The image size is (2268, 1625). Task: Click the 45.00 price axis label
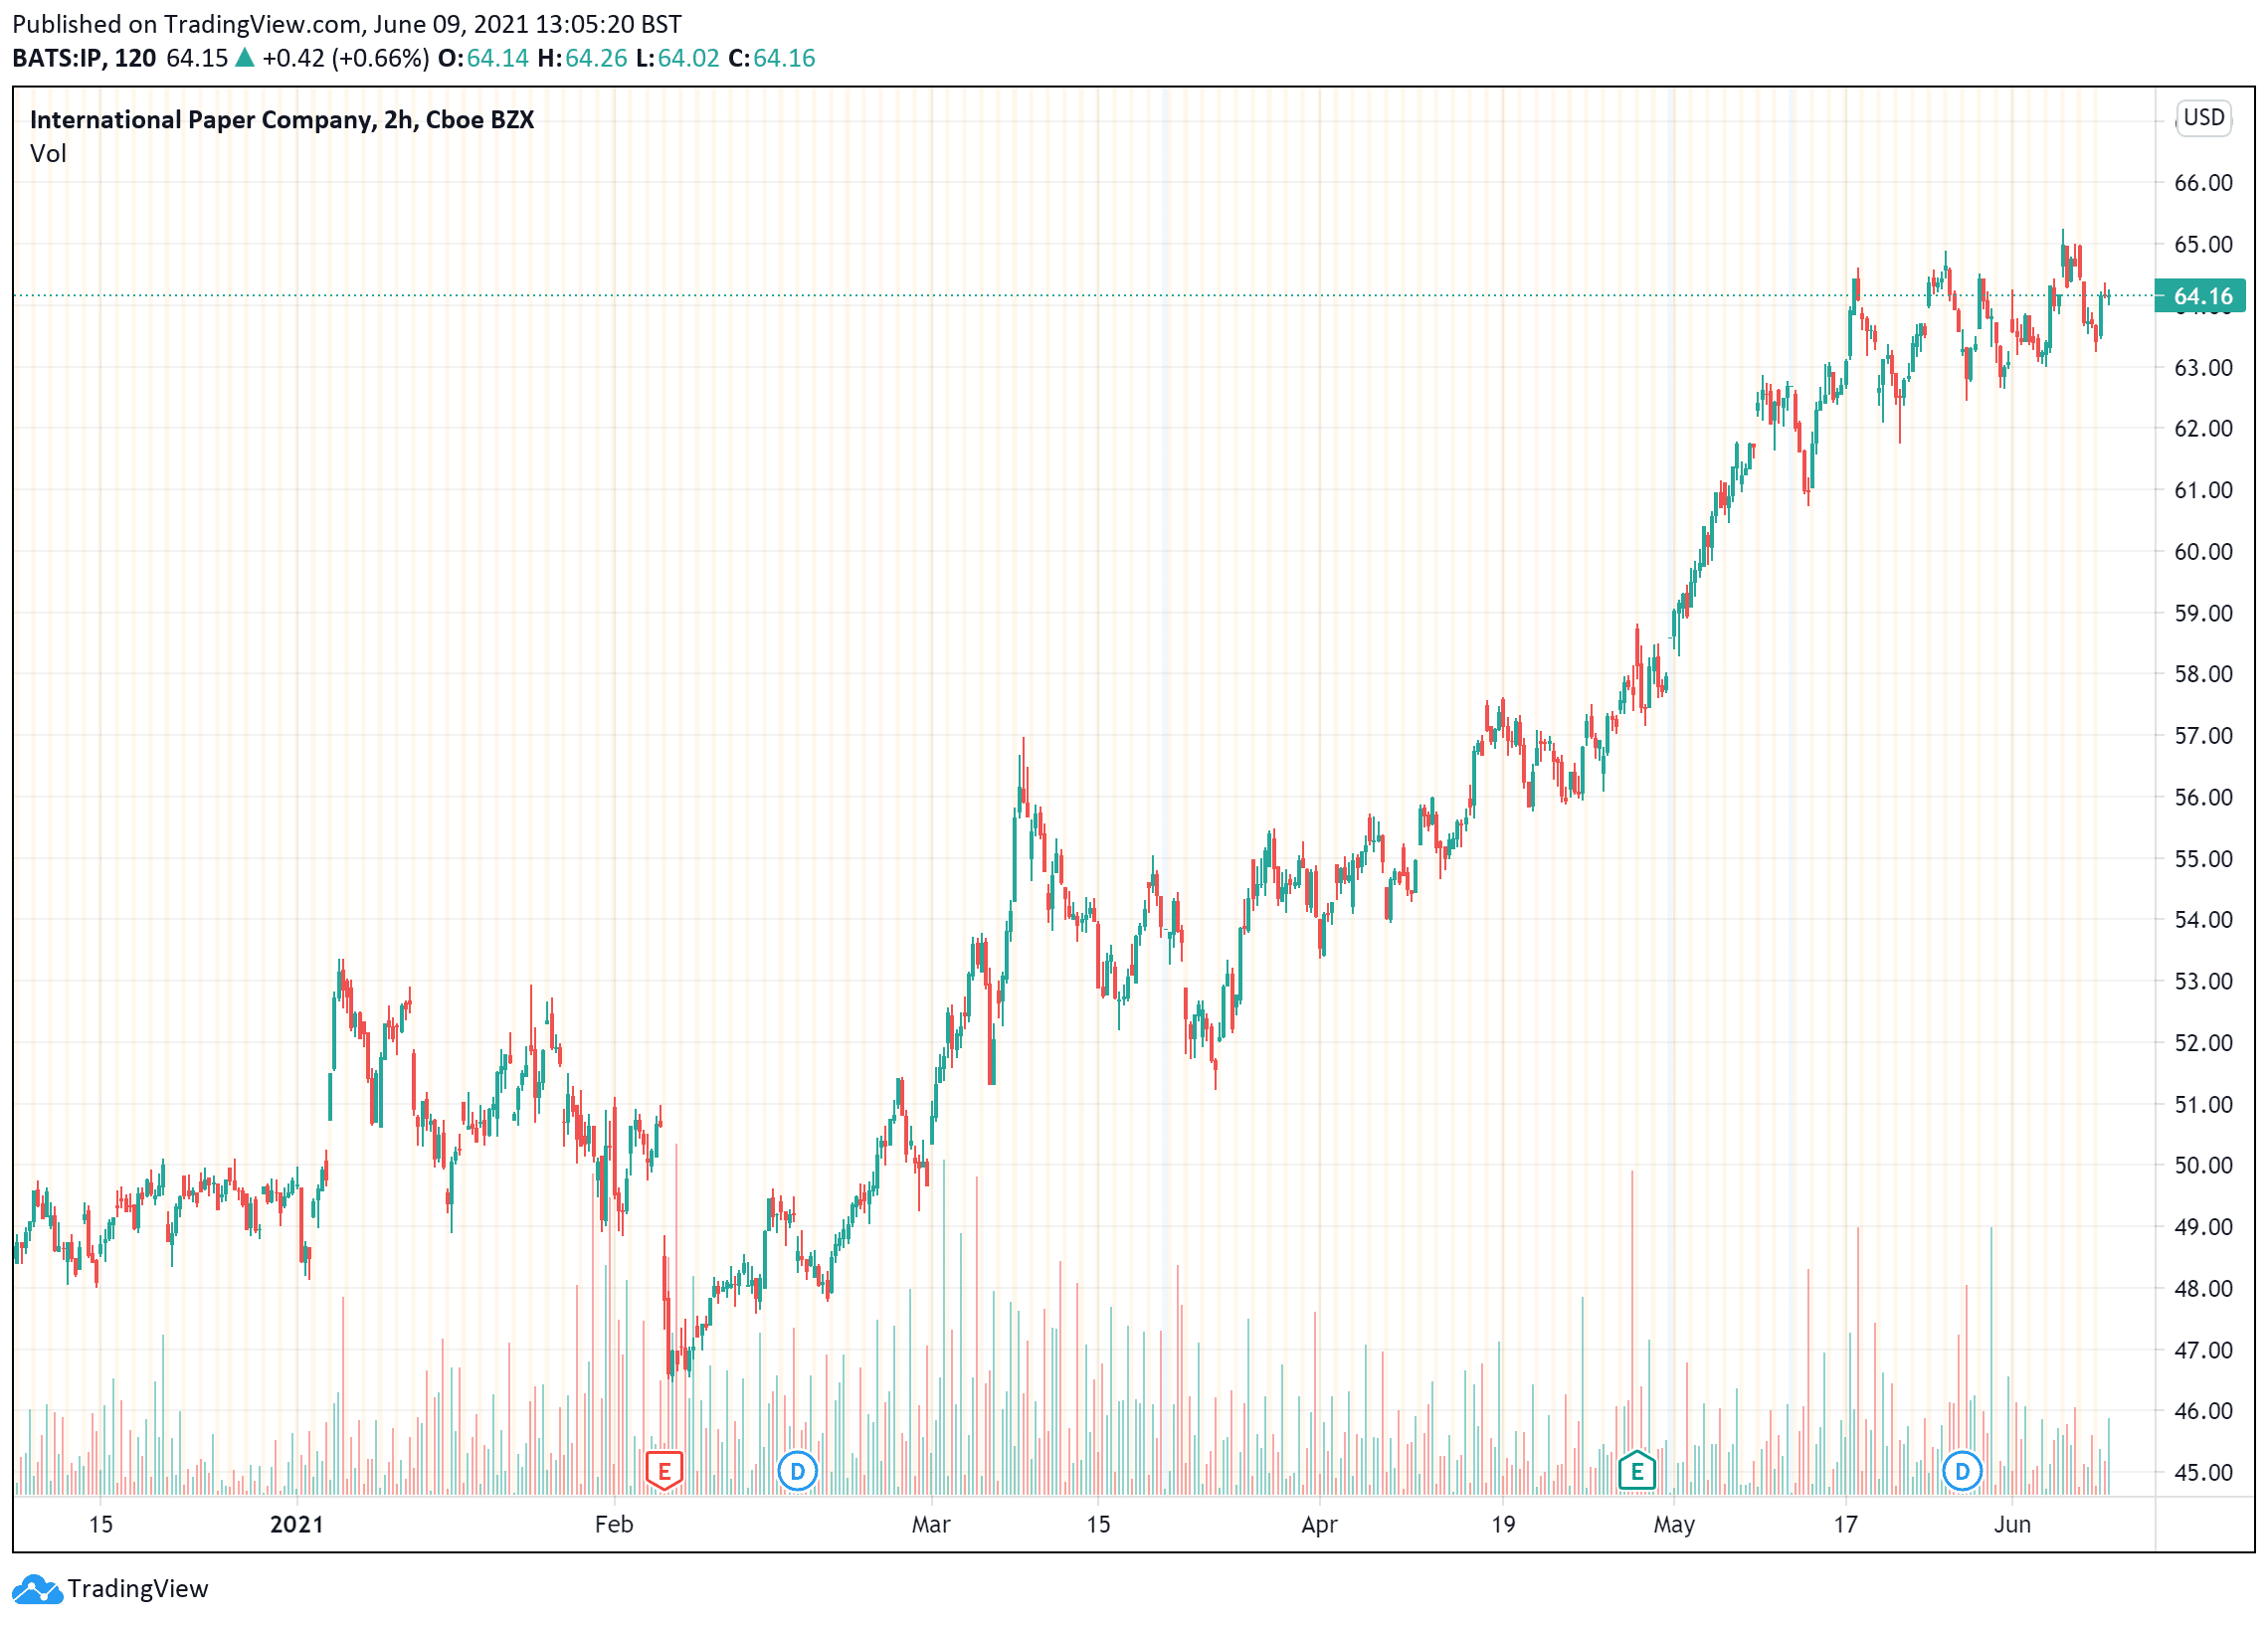point(2203,1473)
